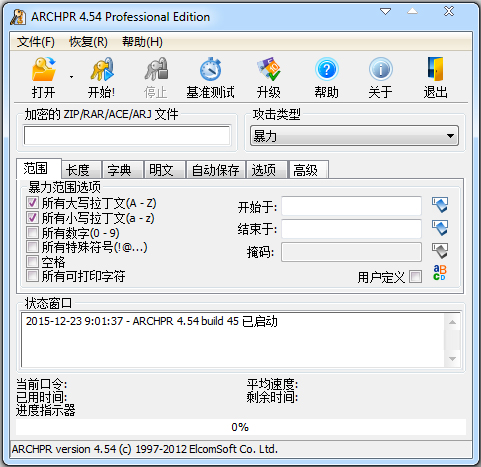This screenshot has height=467, width=481.
Task: Run the 基准测试 benchmark stopwatch icon
Action: tap(210, 69)
